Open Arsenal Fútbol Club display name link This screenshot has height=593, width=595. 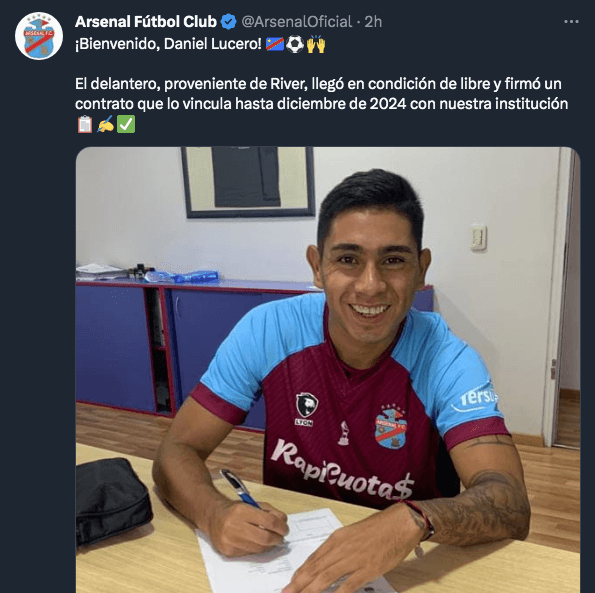pos(146,22)
